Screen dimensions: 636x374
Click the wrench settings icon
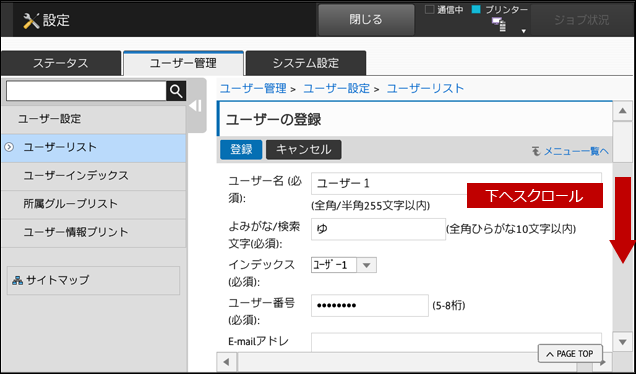point(31,20)
